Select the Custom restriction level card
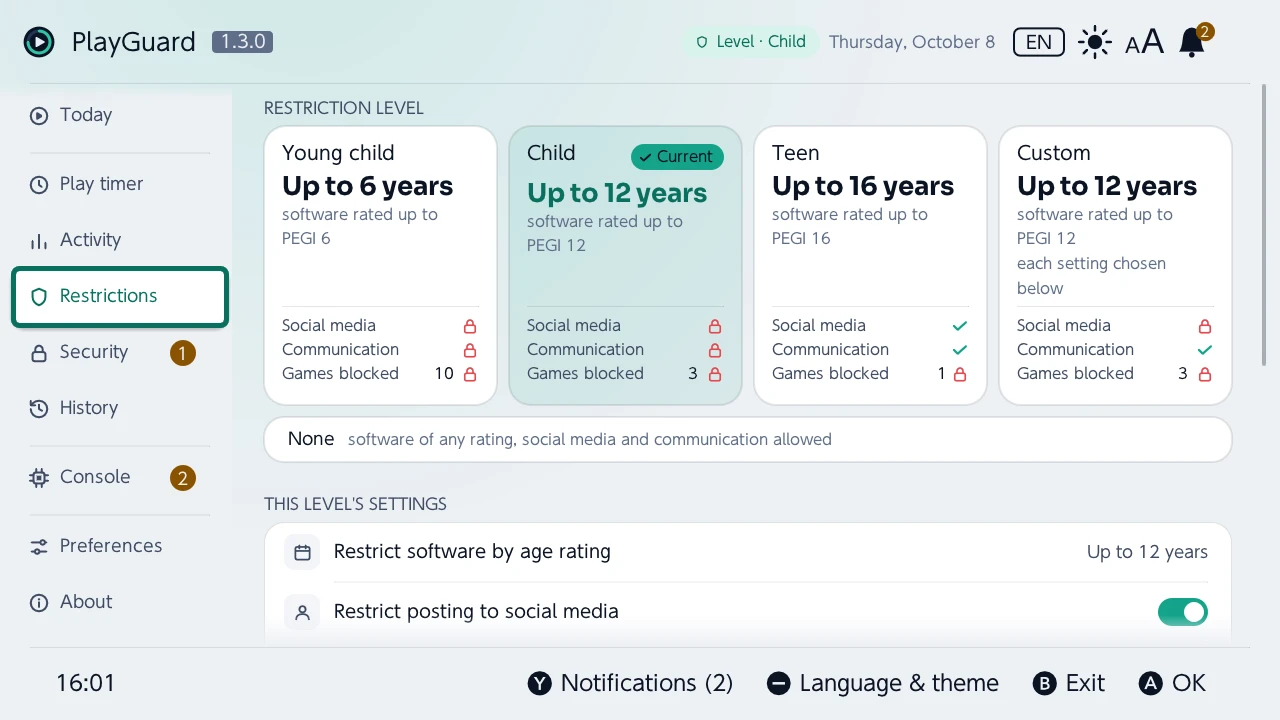 pos(1115,265)
